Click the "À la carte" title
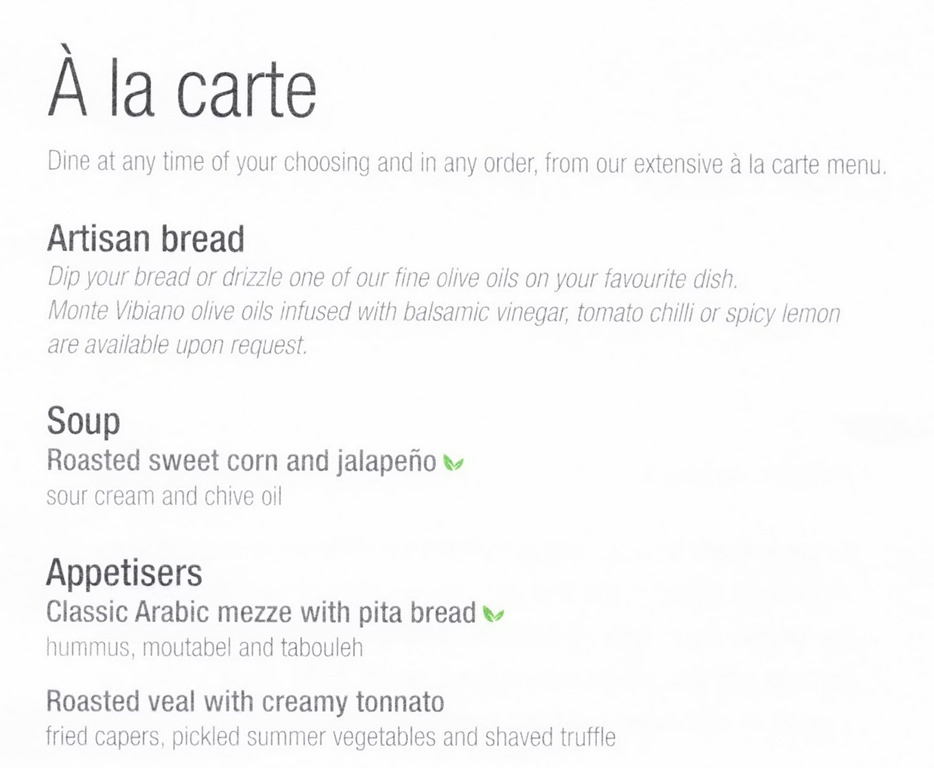934x768 pixels. pos(182,87)
